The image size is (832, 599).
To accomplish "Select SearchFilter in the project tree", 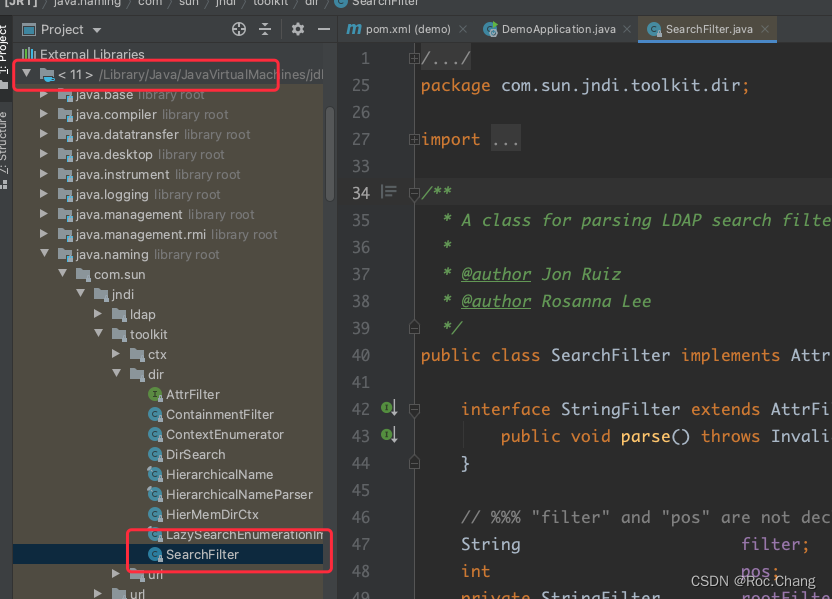I will click(202, 554).
